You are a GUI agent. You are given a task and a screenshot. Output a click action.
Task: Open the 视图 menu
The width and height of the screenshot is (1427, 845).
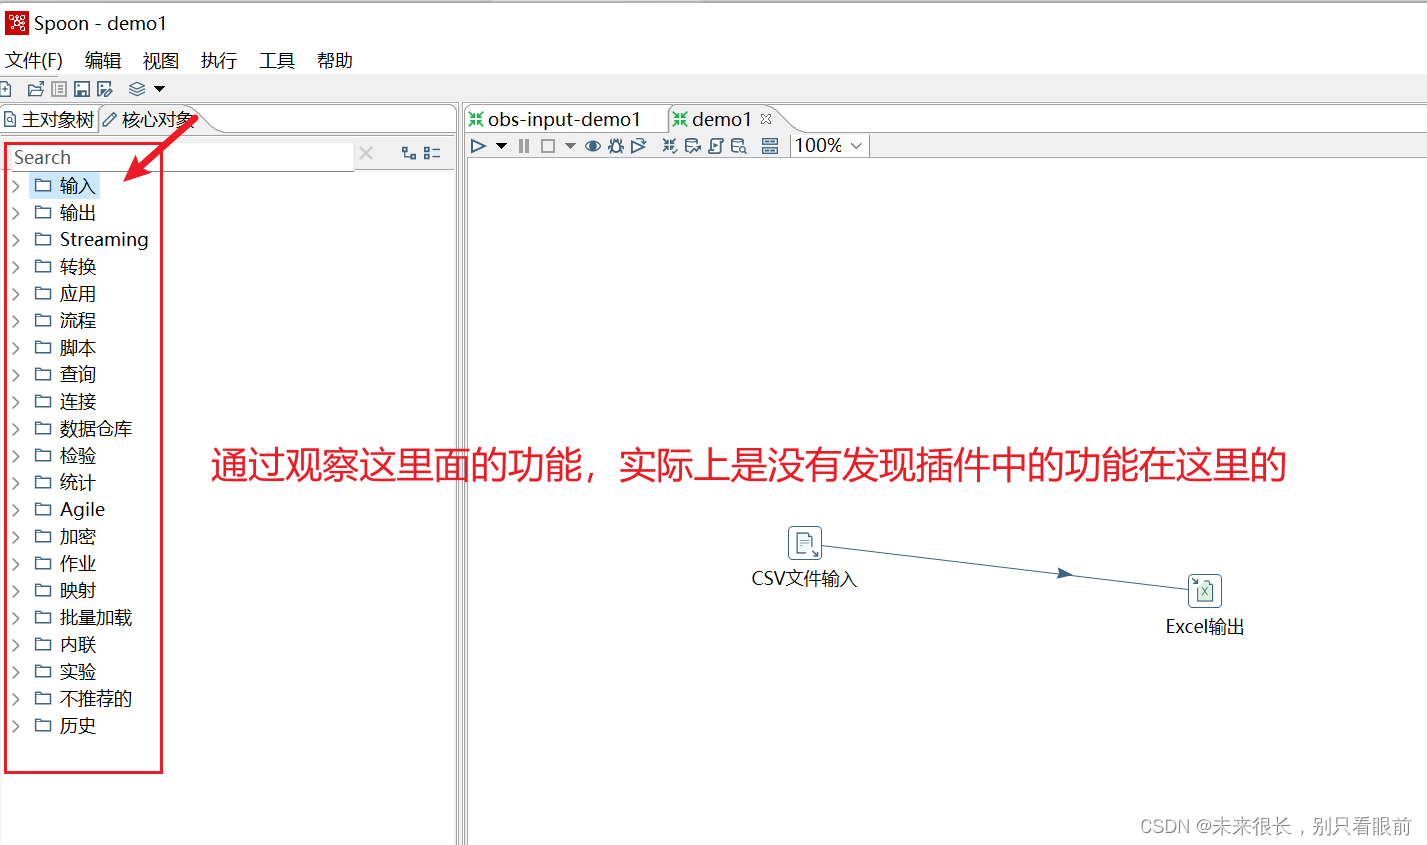(160, 61)
